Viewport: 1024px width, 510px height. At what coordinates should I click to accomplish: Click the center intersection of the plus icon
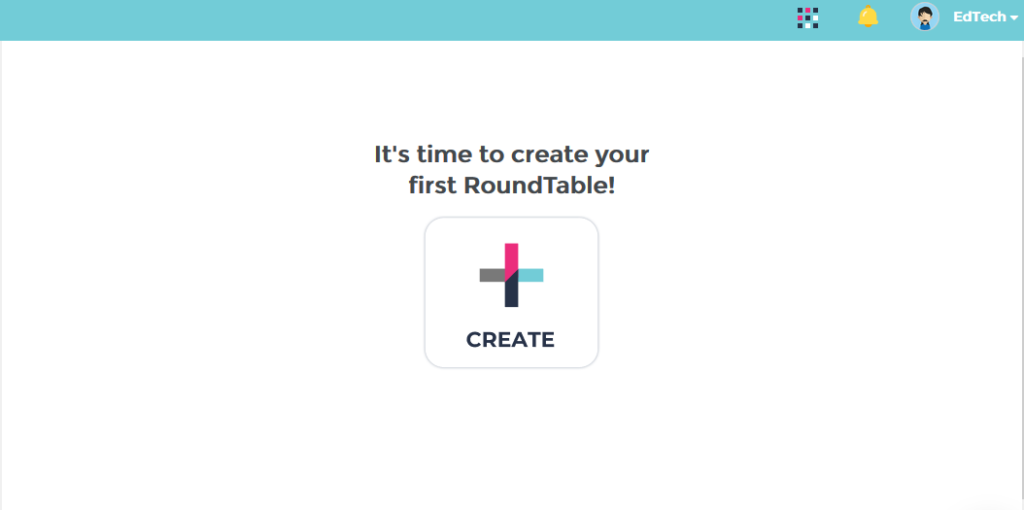[511, 275]
